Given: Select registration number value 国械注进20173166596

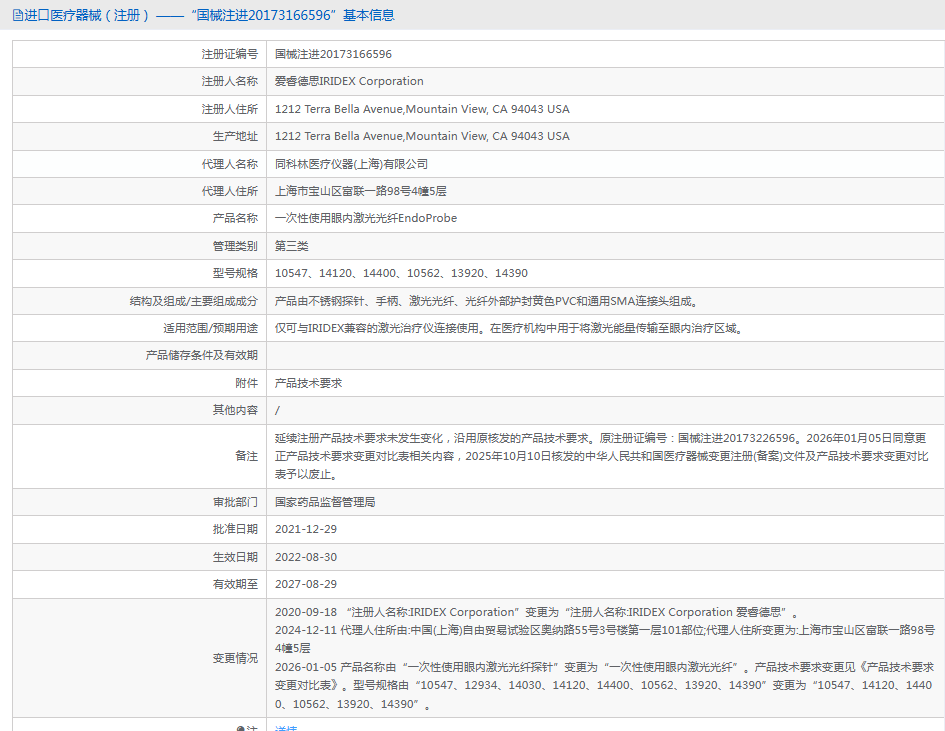Looking at the screenshot, I should [333, 54].
